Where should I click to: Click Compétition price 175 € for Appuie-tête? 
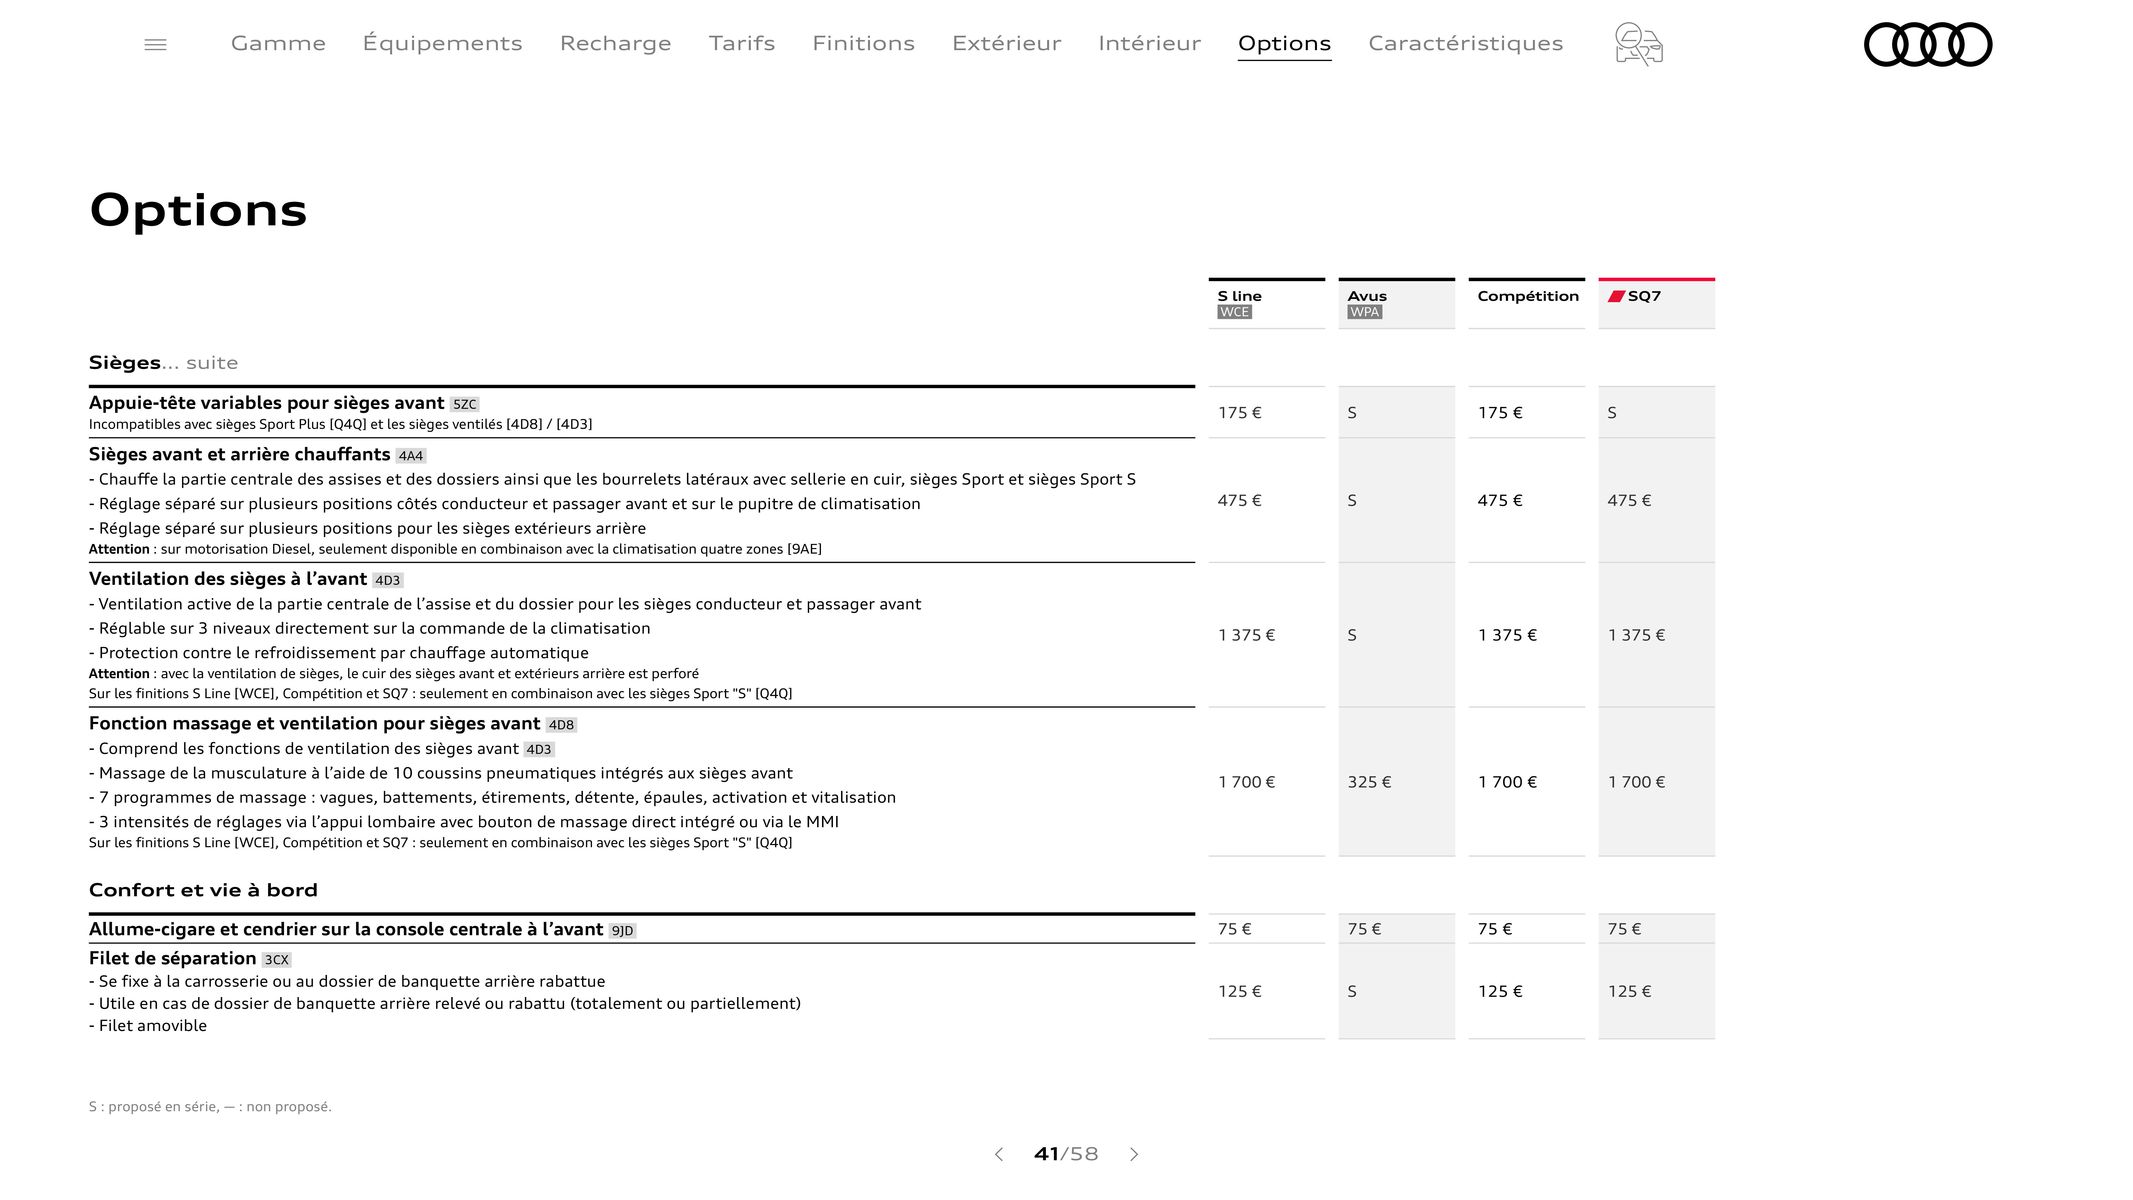(1500, 412)
